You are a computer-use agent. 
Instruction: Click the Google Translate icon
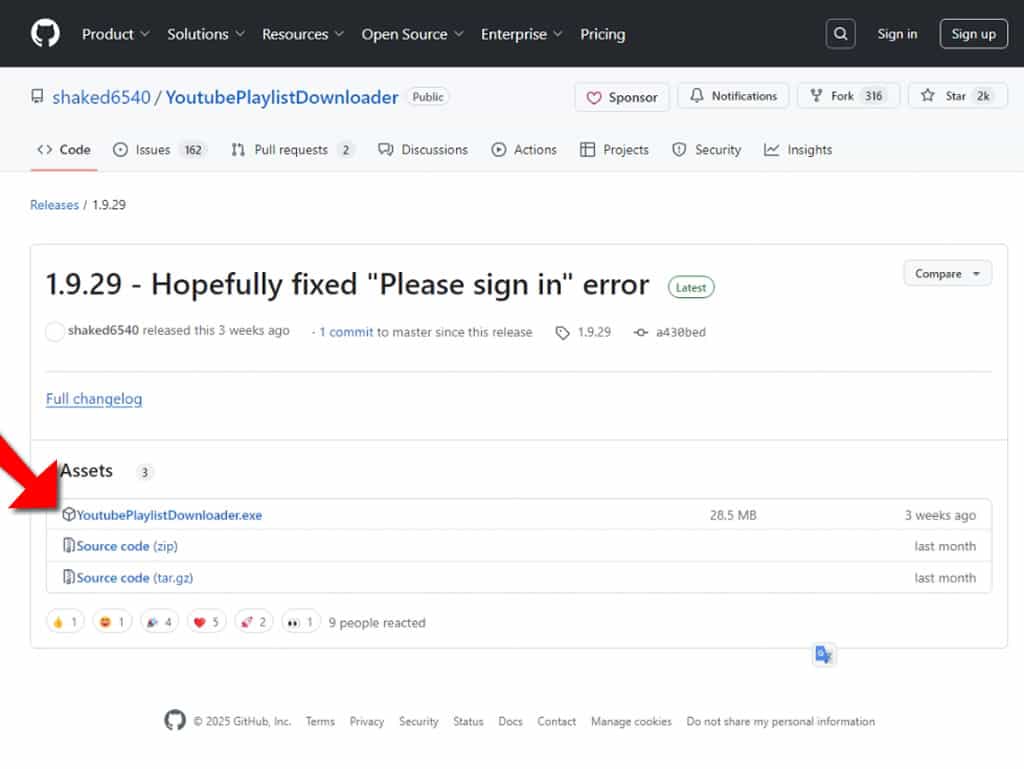click(x=824, y=654)
